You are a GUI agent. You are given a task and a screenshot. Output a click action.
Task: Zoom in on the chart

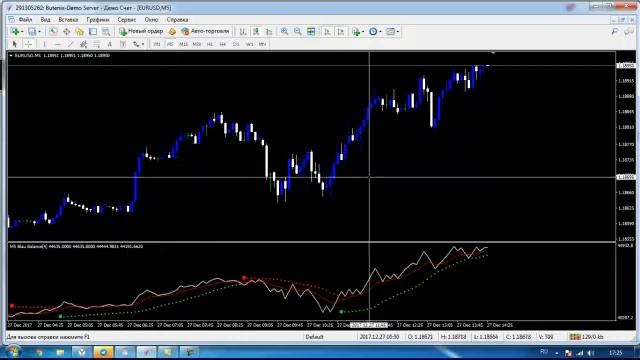(284, 31)
